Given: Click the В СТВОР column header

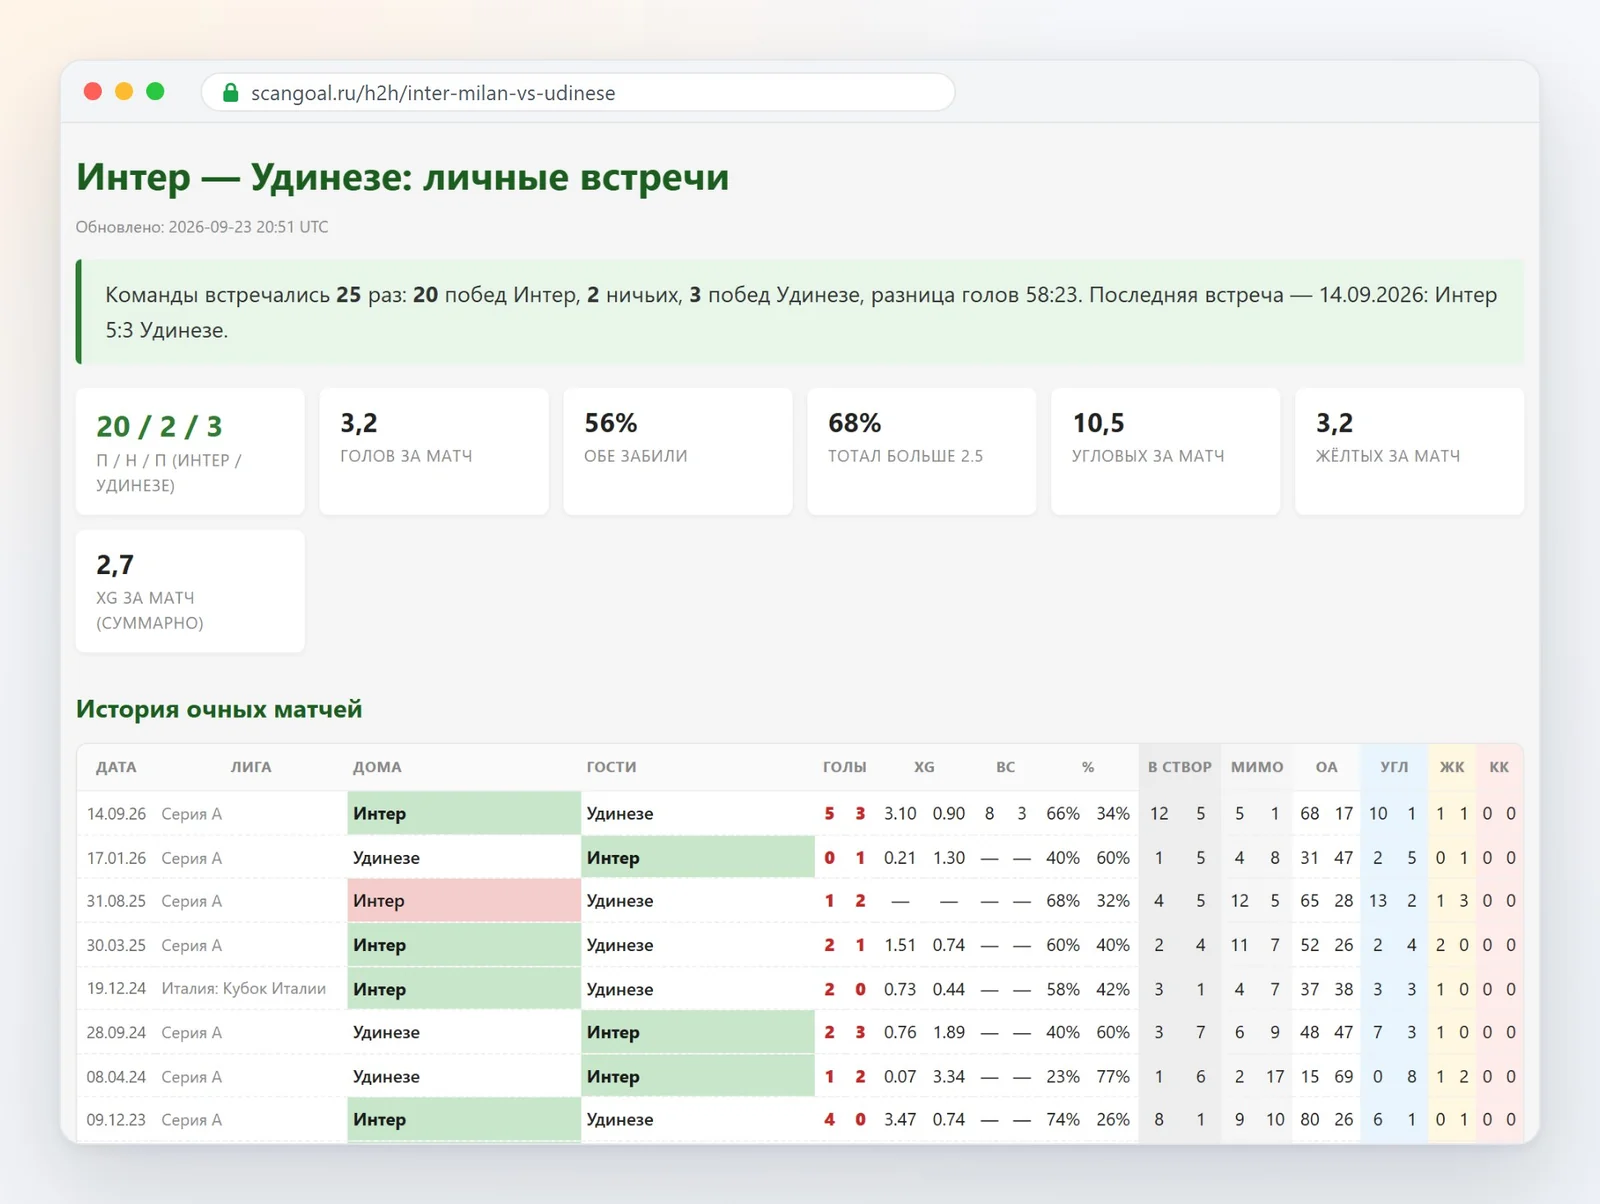Looking at the screenshot, I should (1180, 767).
